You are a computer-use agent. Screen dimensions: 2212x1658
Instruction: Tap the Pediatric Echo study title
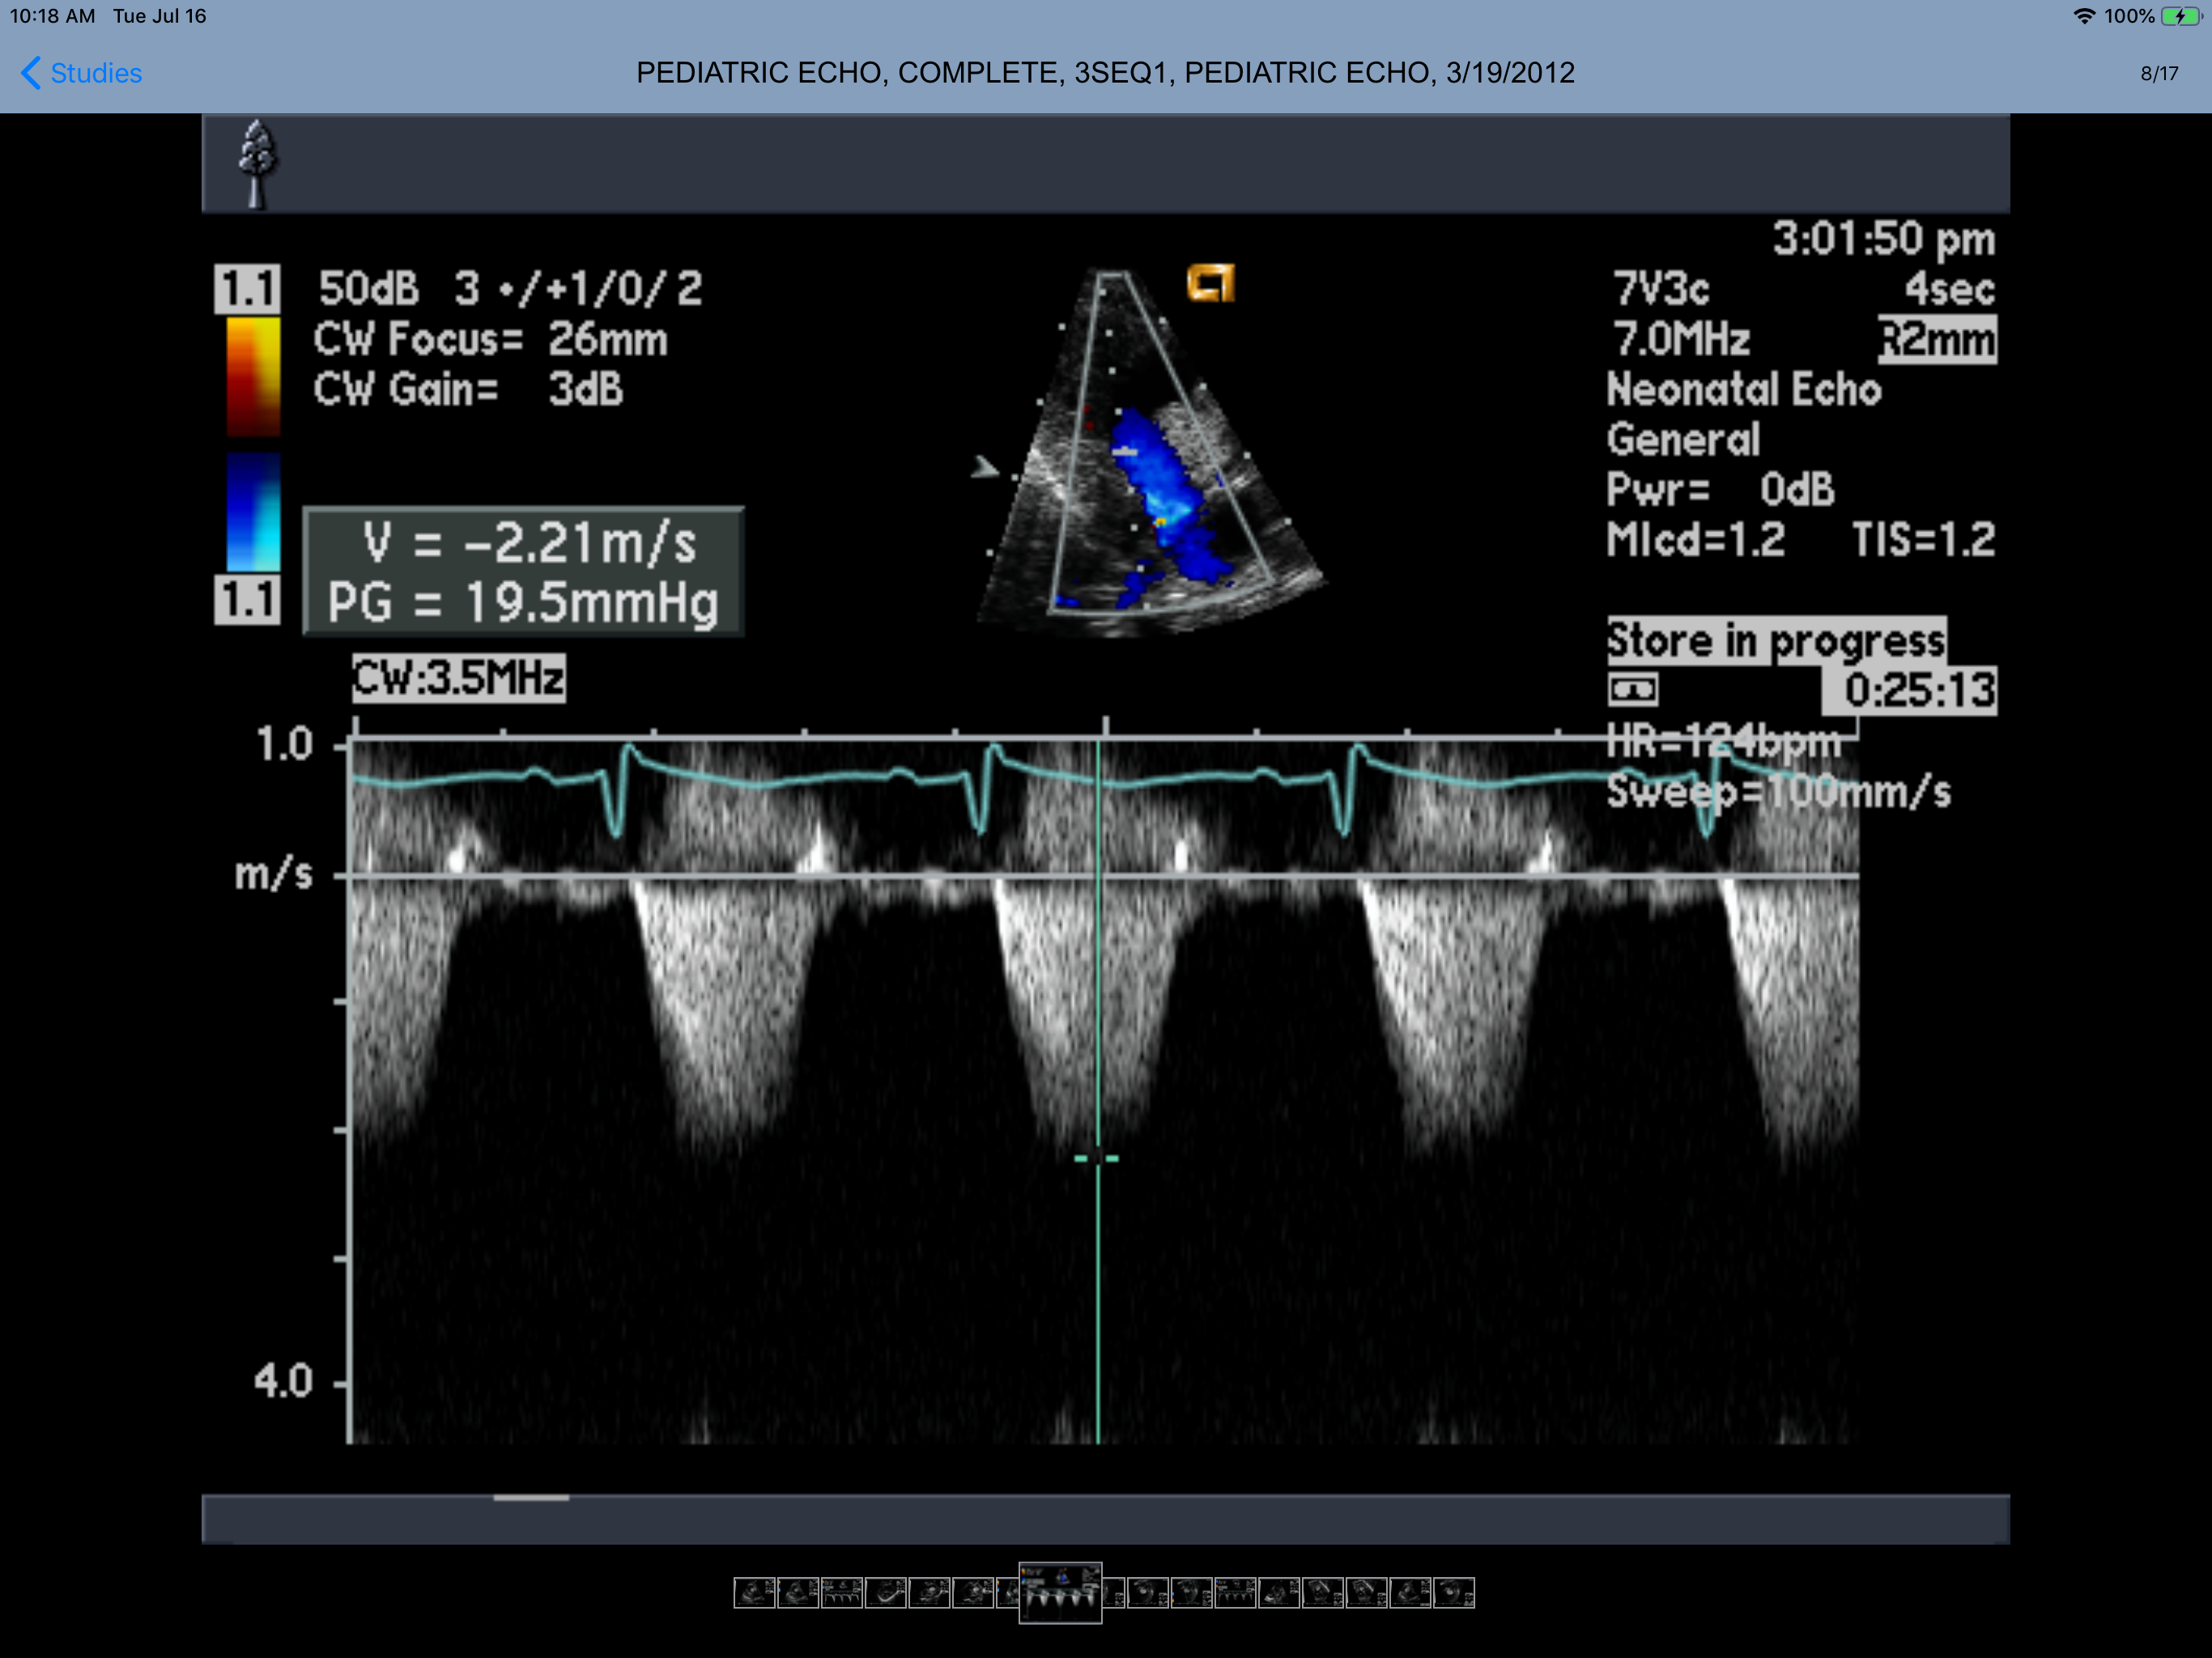pyautogui.click(x=1105, y=73)
